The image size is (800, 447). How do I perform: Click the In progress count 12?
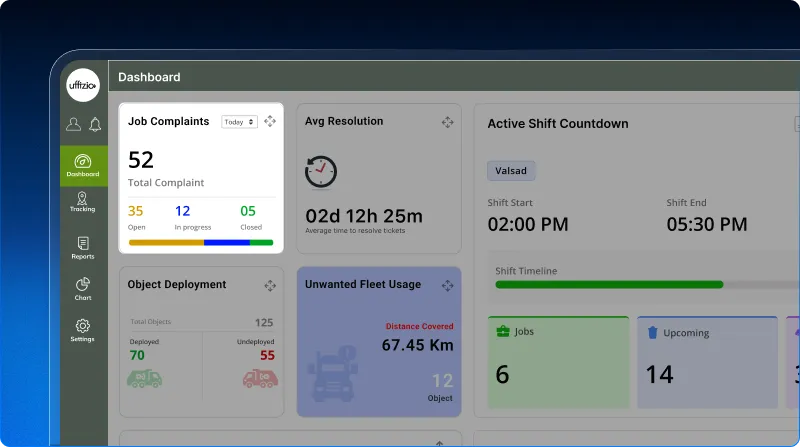point(183,211)
